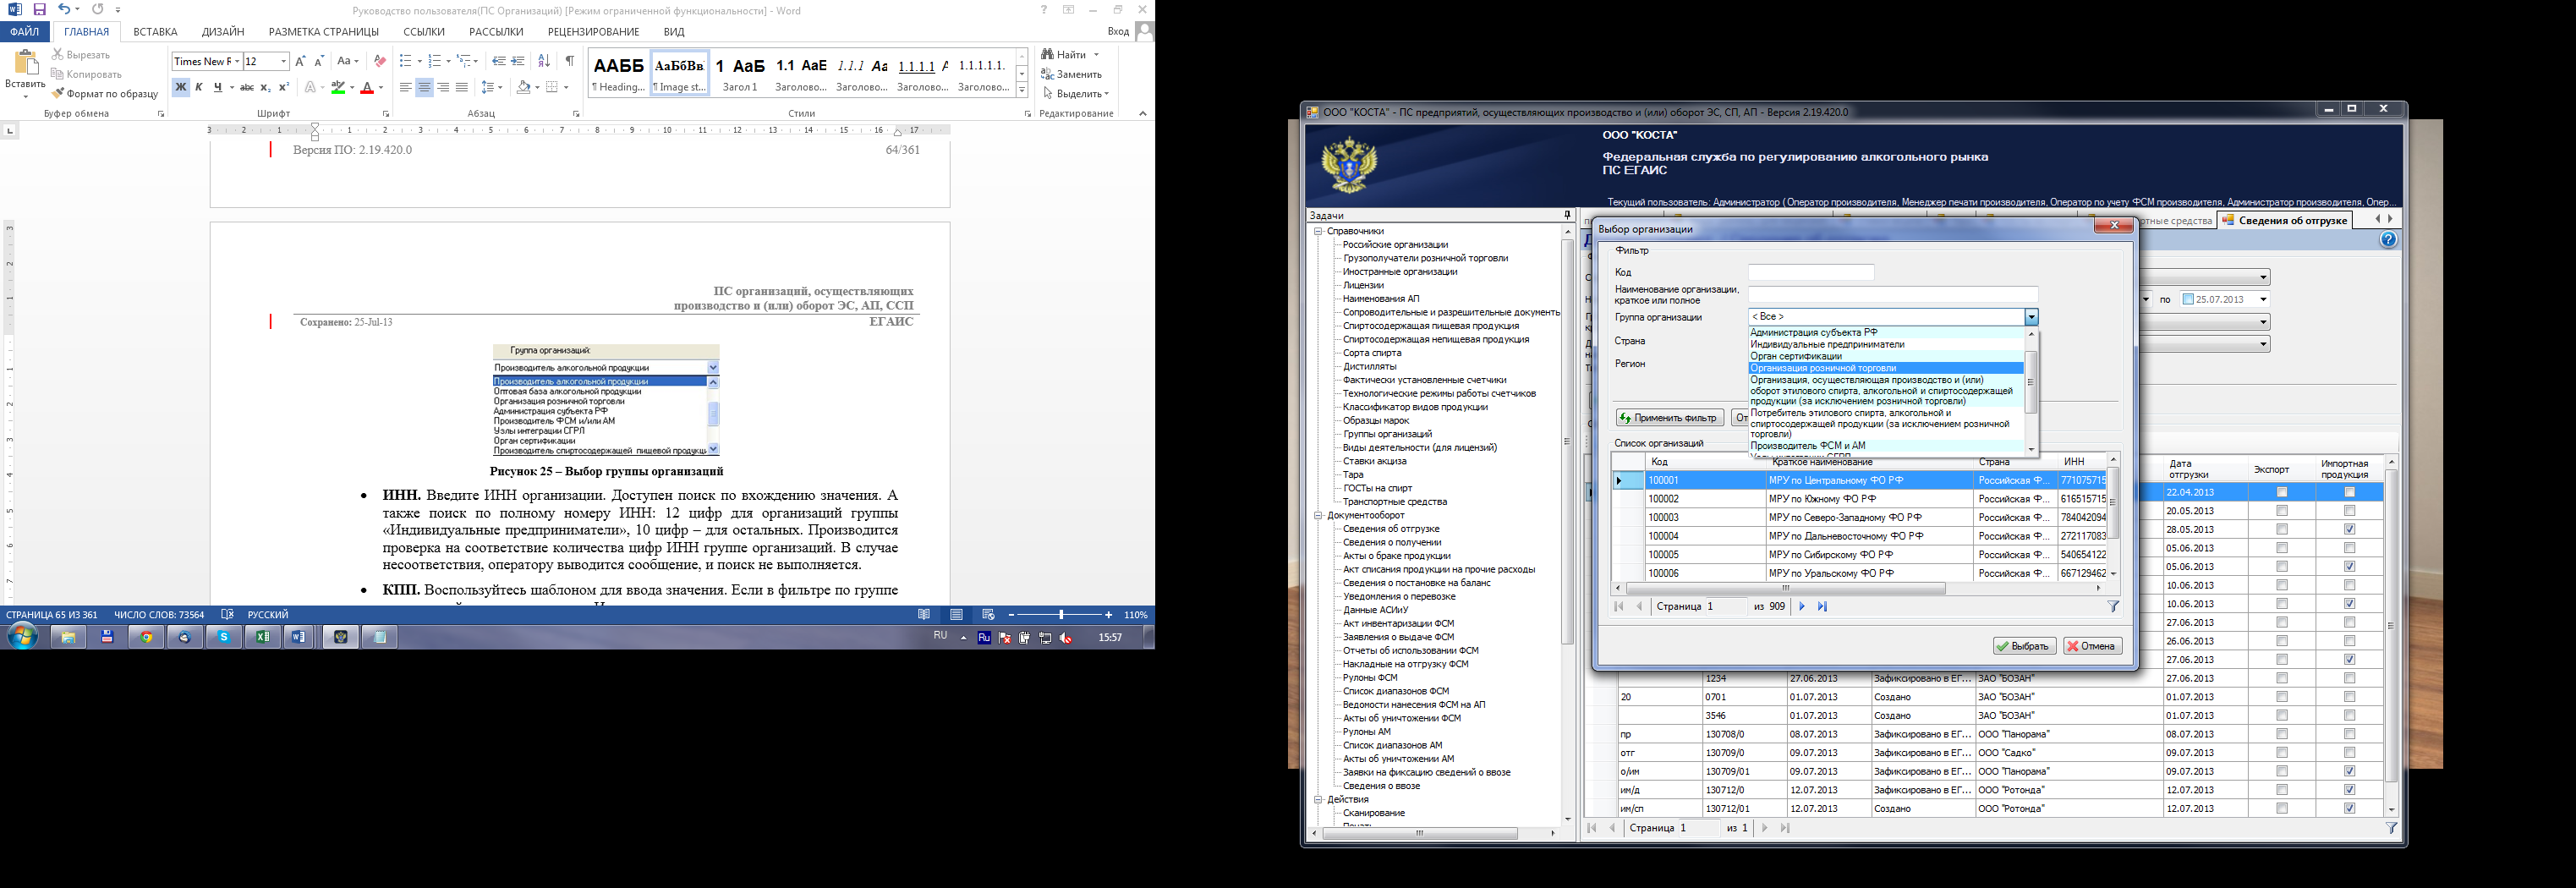Image resolution: width=2576 pixels, height=888 pixels.
Task: Expand Word styles gallery with more arrow
Action: (x=1022, y=90)
